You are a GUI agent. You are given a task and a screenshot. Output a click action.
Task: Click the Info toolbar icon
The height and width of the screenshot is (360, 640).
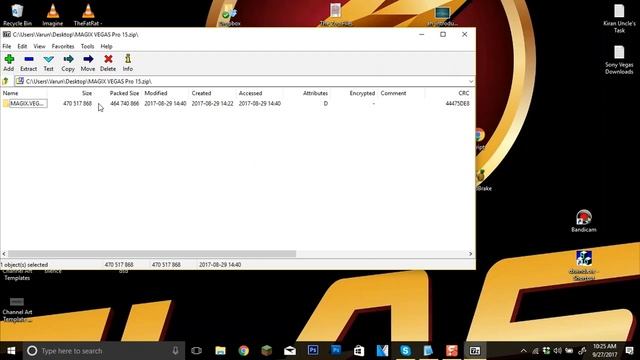coord(128,63)
